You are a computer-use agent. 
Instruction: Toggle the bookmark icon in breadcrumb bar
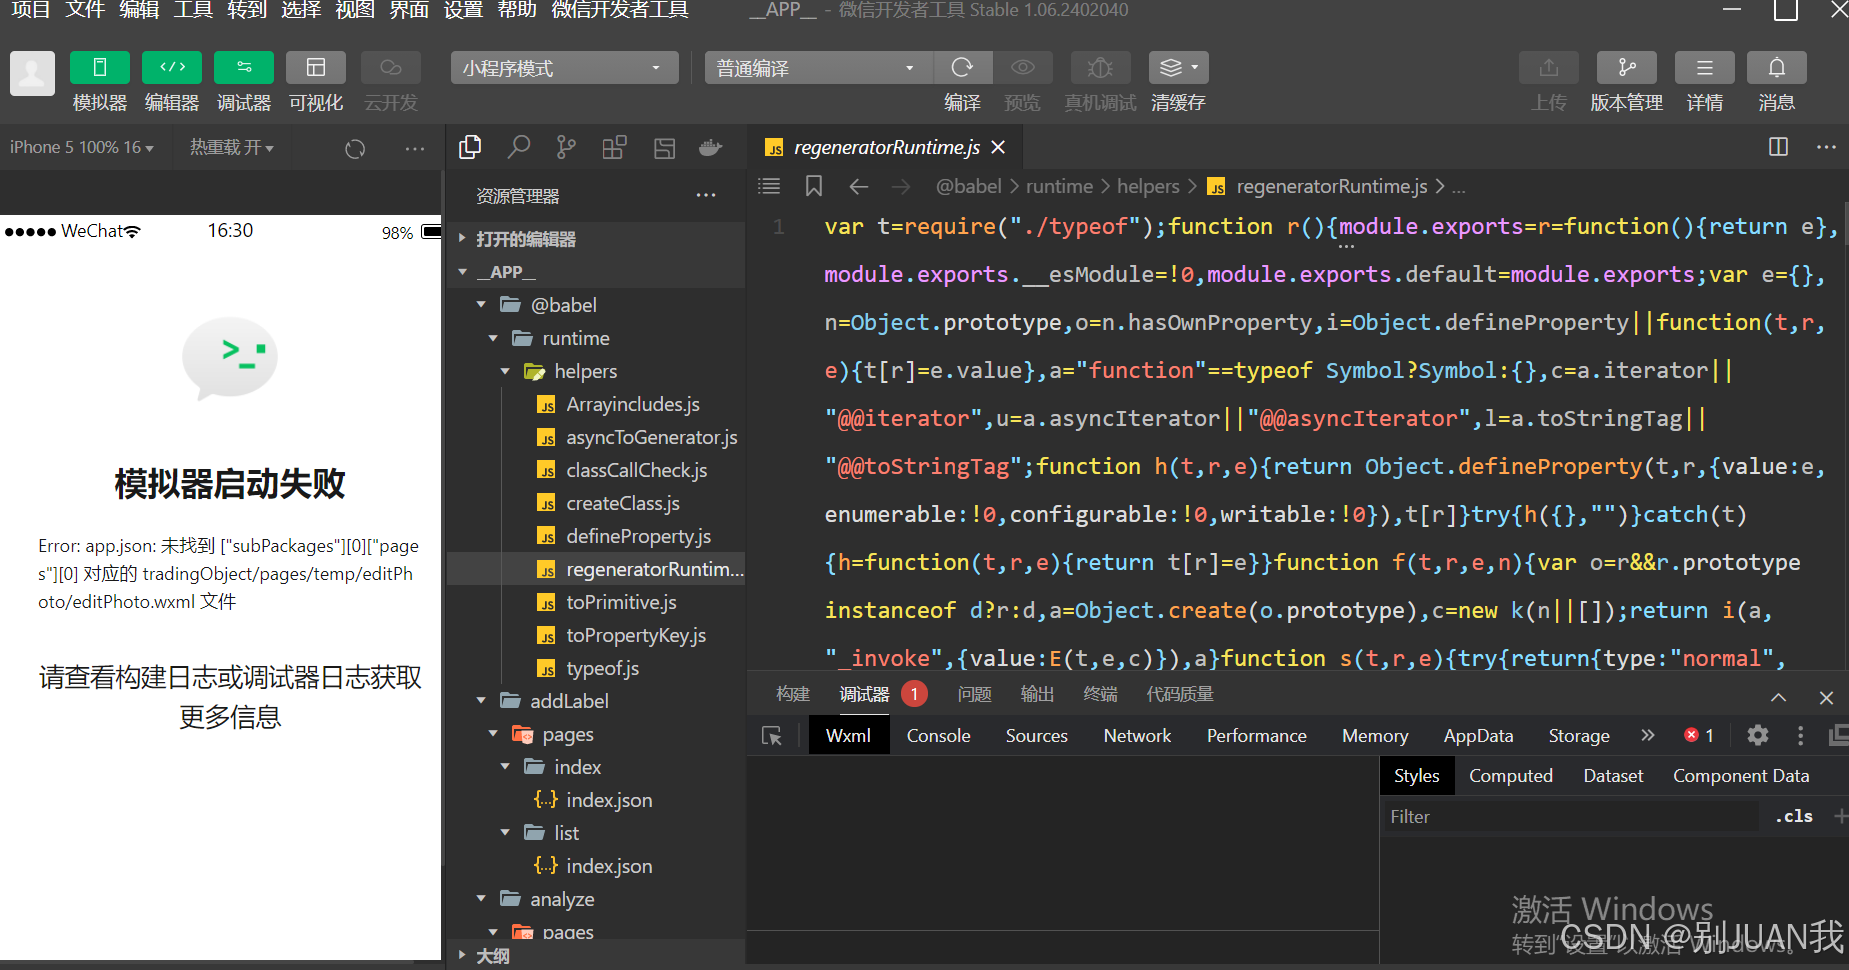click(814, 186)
